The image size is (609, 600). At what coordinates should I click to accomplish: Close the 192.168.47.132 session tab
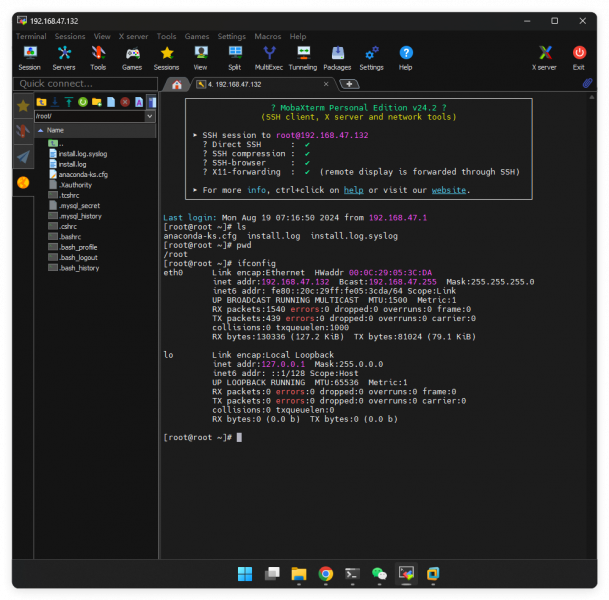click(x=326, y=84)
